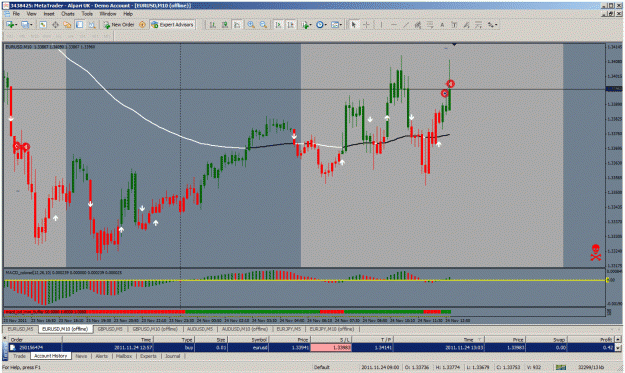Open the New Chart toolbar button
Screen dimensions: 625x373
point(11,25)
